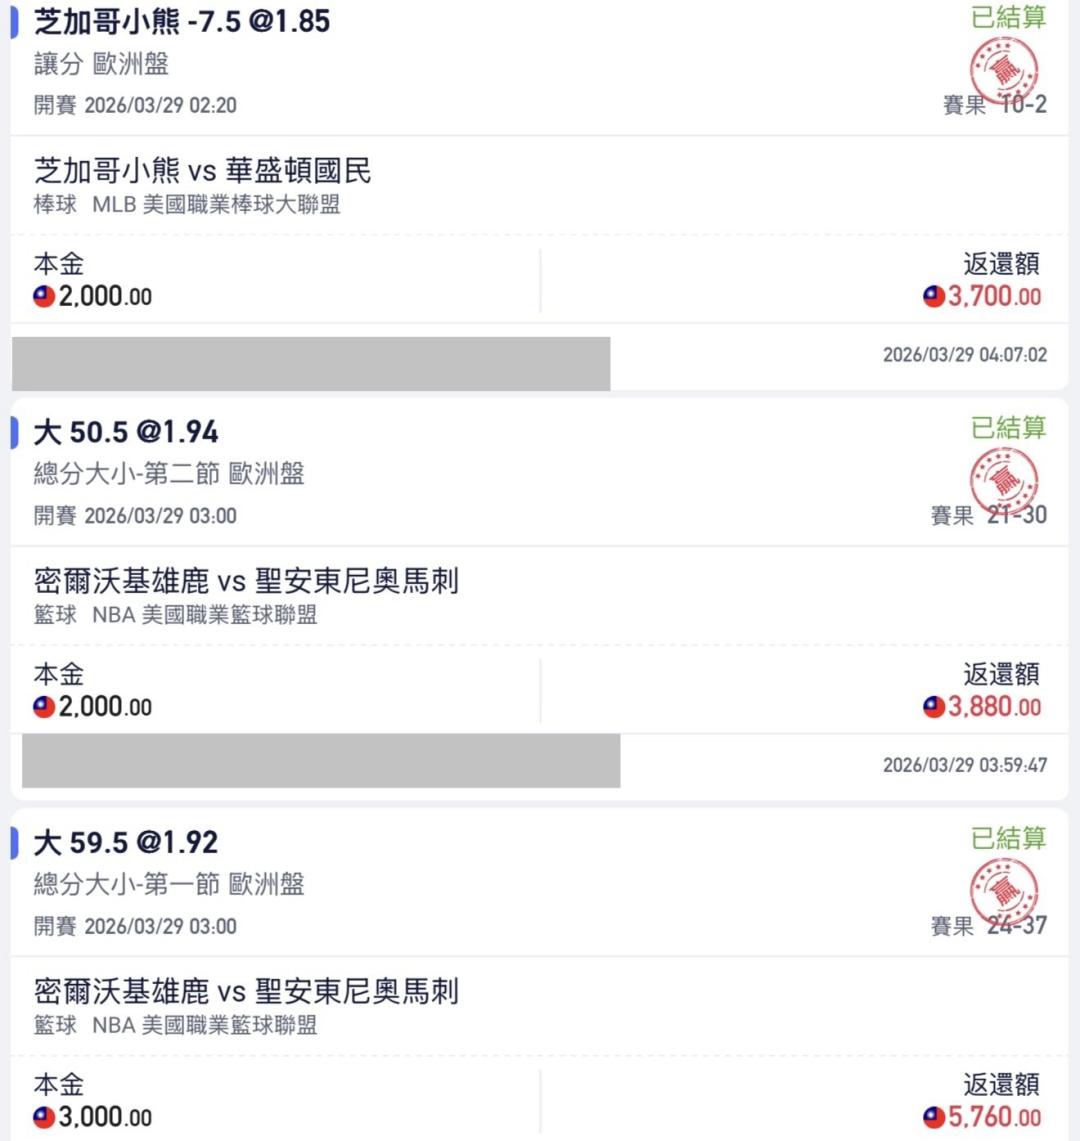
Task: Click the 已結算 status on 大 50.5 bet
Action: click(1008, 428)
